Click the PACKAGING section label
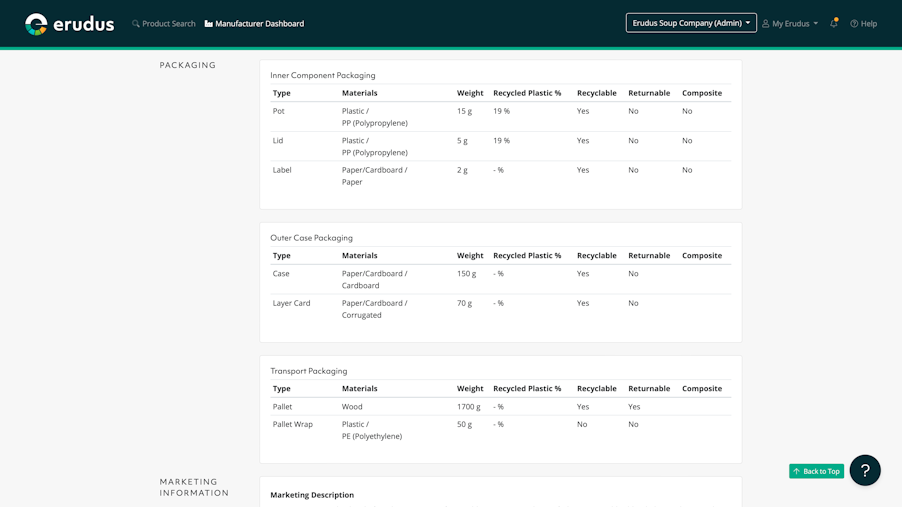This screenshot has height=507, width=902. pyautogui.click(x=188, y=65)
